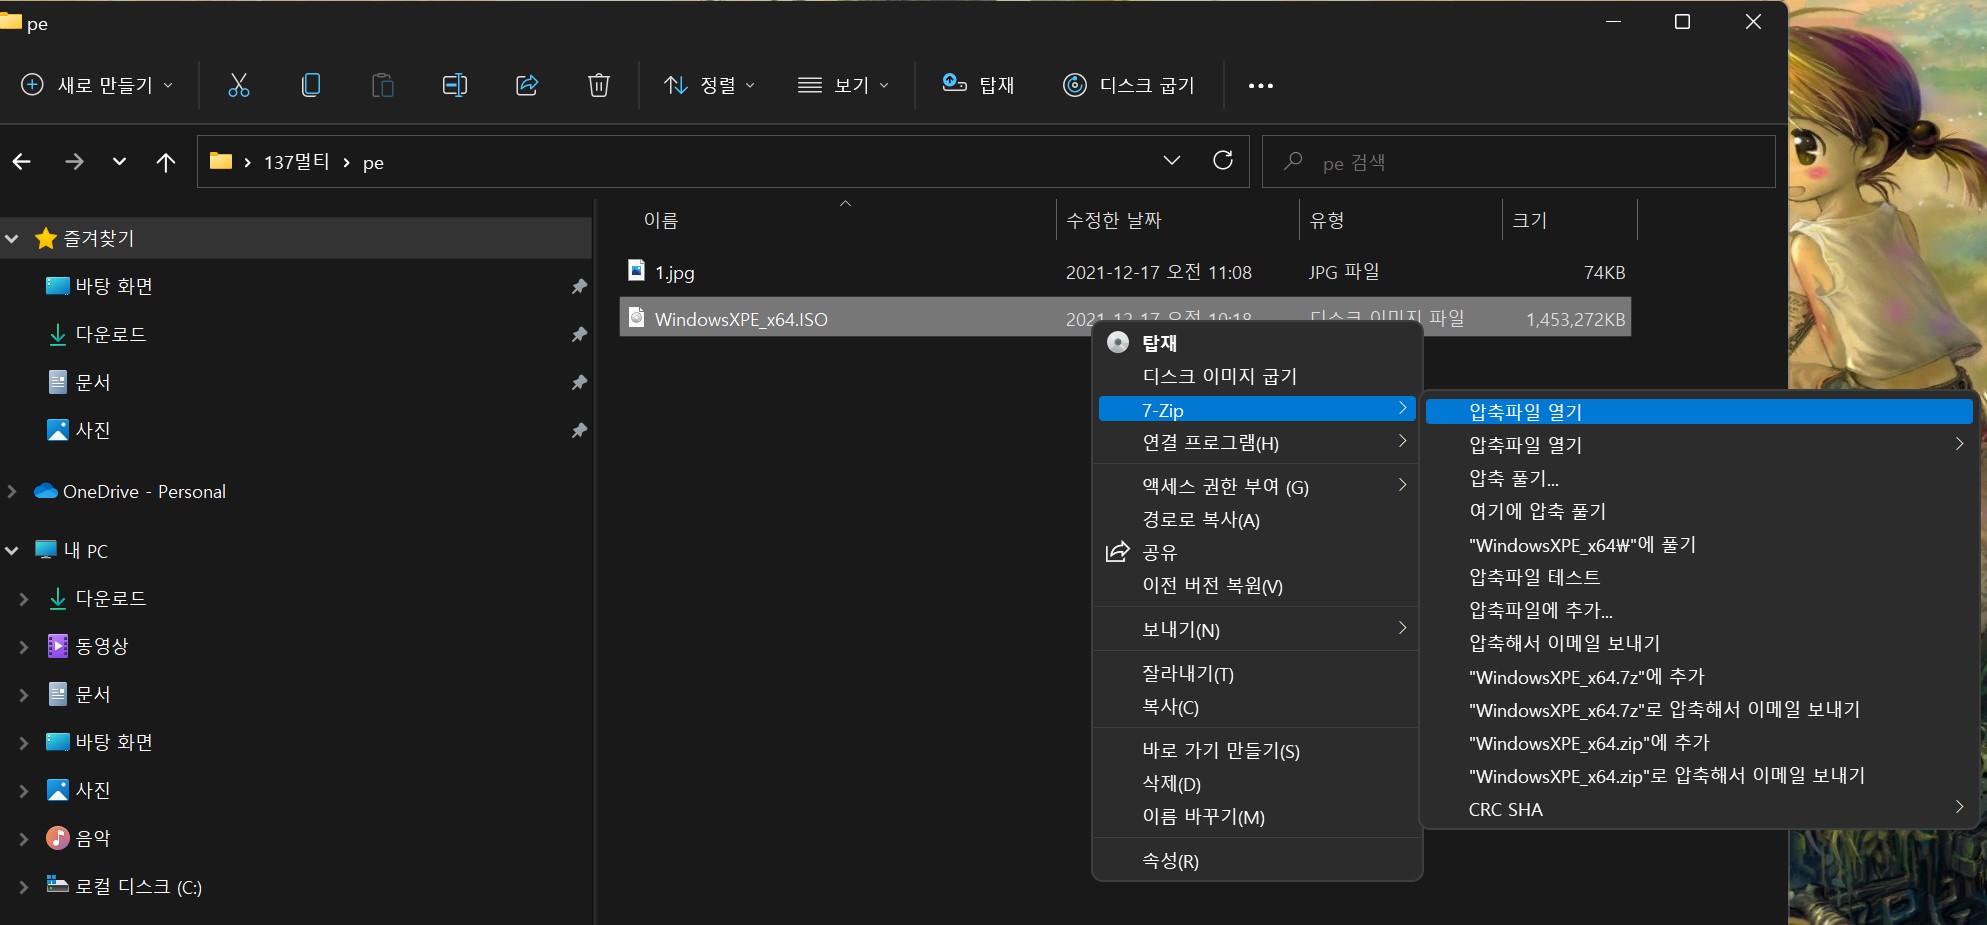Click the 137멀티 breadcrumb segment
1987x925 pixels.
tap(296, 162)
